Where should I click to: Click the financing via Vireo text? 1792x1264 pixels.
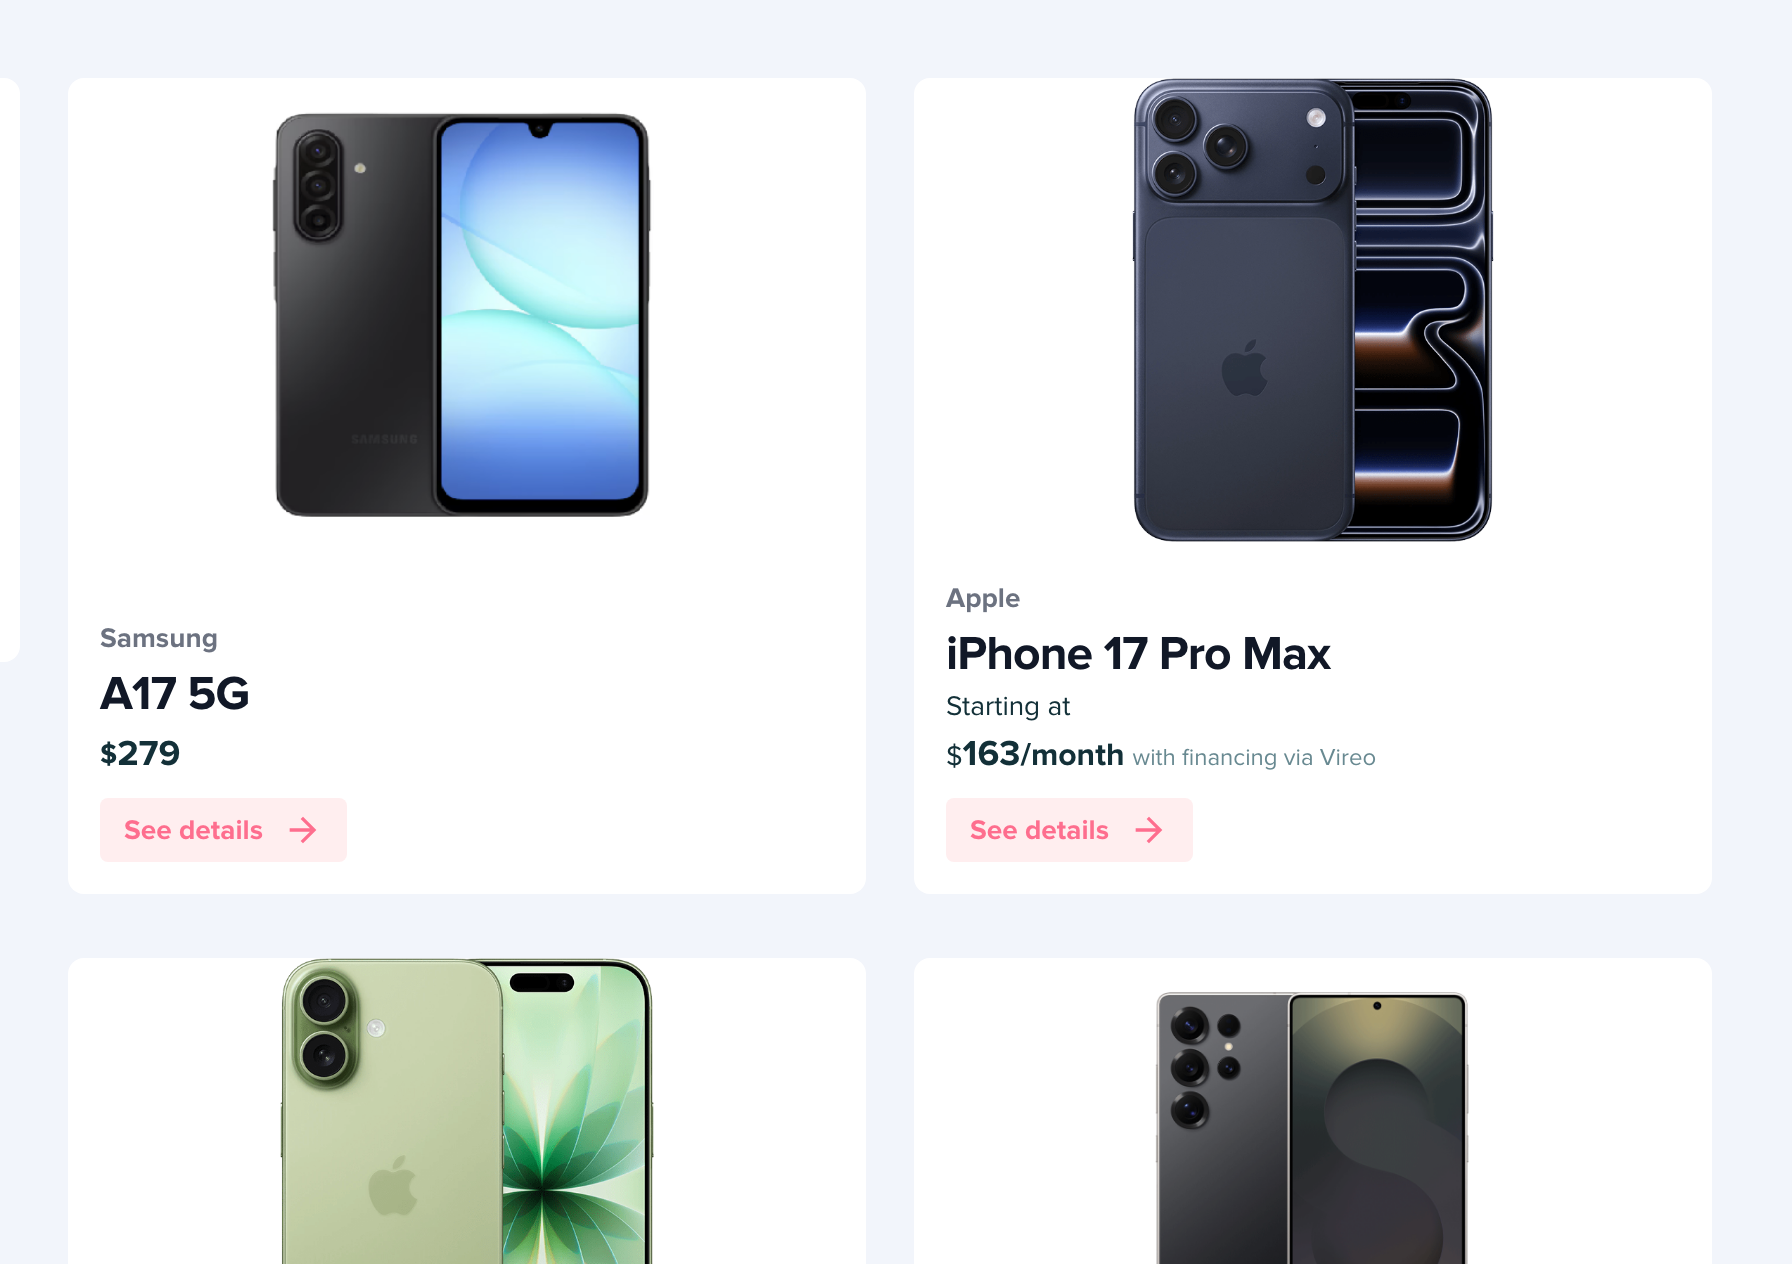(1254, 758)
